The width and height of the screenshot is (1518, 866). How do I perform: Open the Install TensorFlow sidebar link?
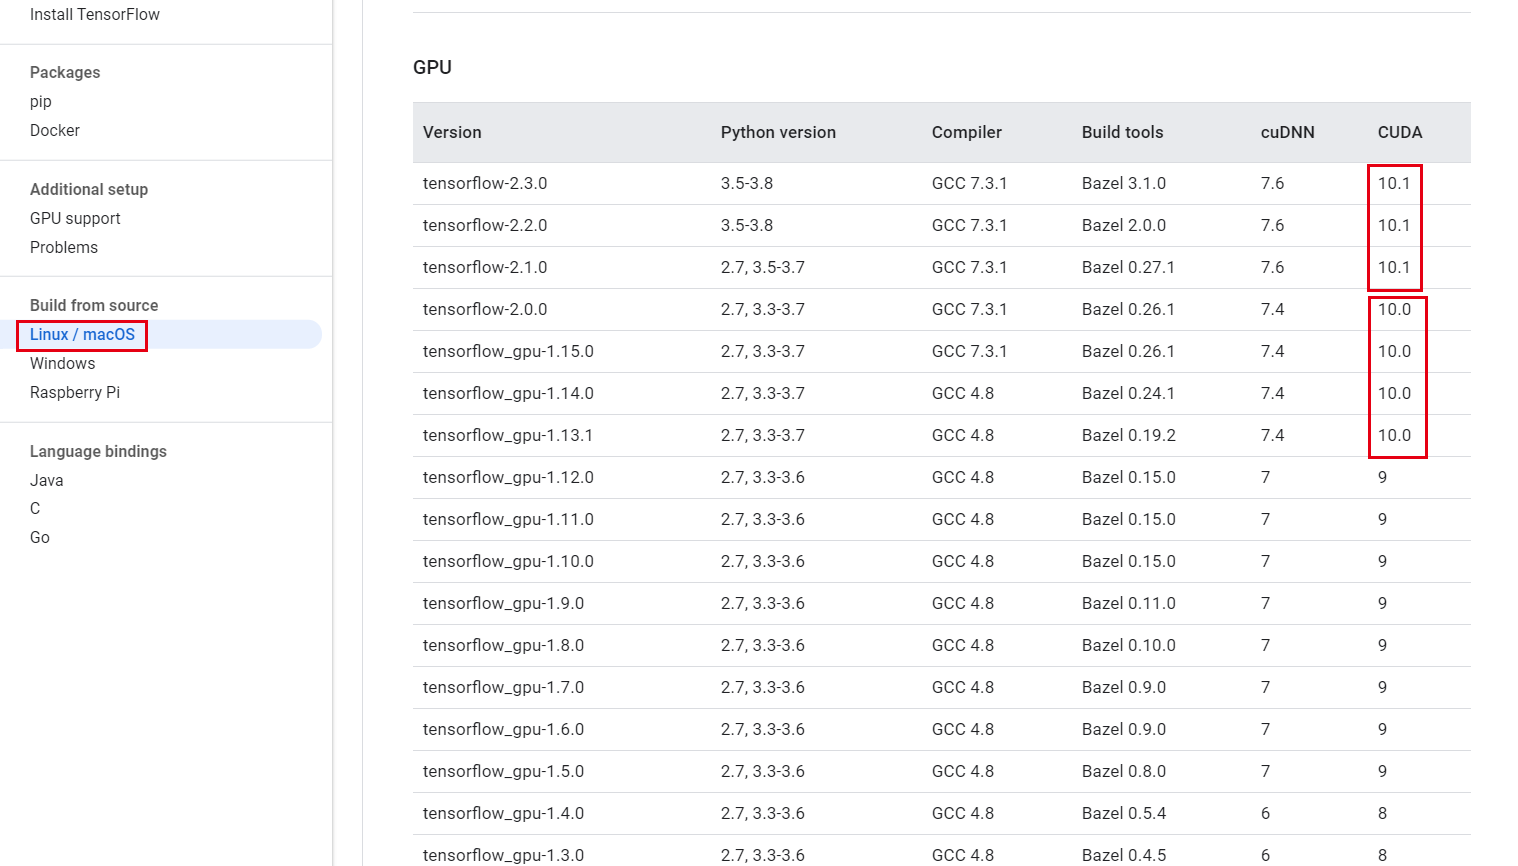coord(95,15)
